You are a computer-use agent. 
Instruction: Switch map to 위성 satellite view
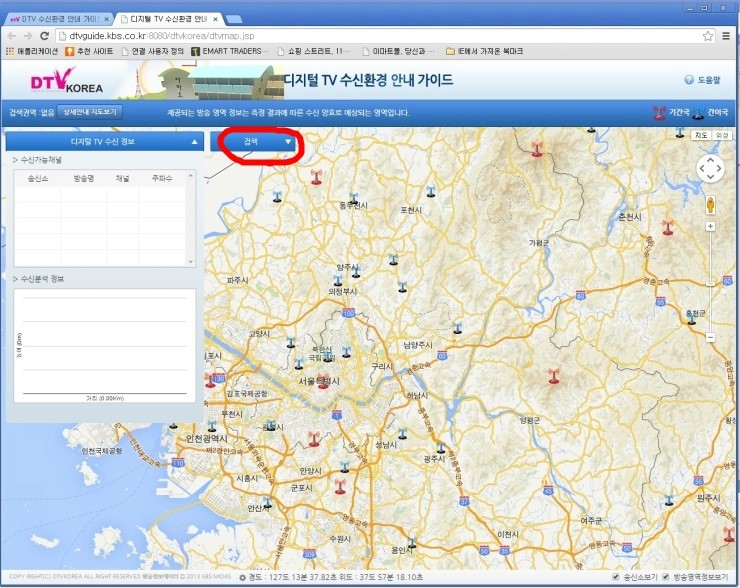[722, 135]
